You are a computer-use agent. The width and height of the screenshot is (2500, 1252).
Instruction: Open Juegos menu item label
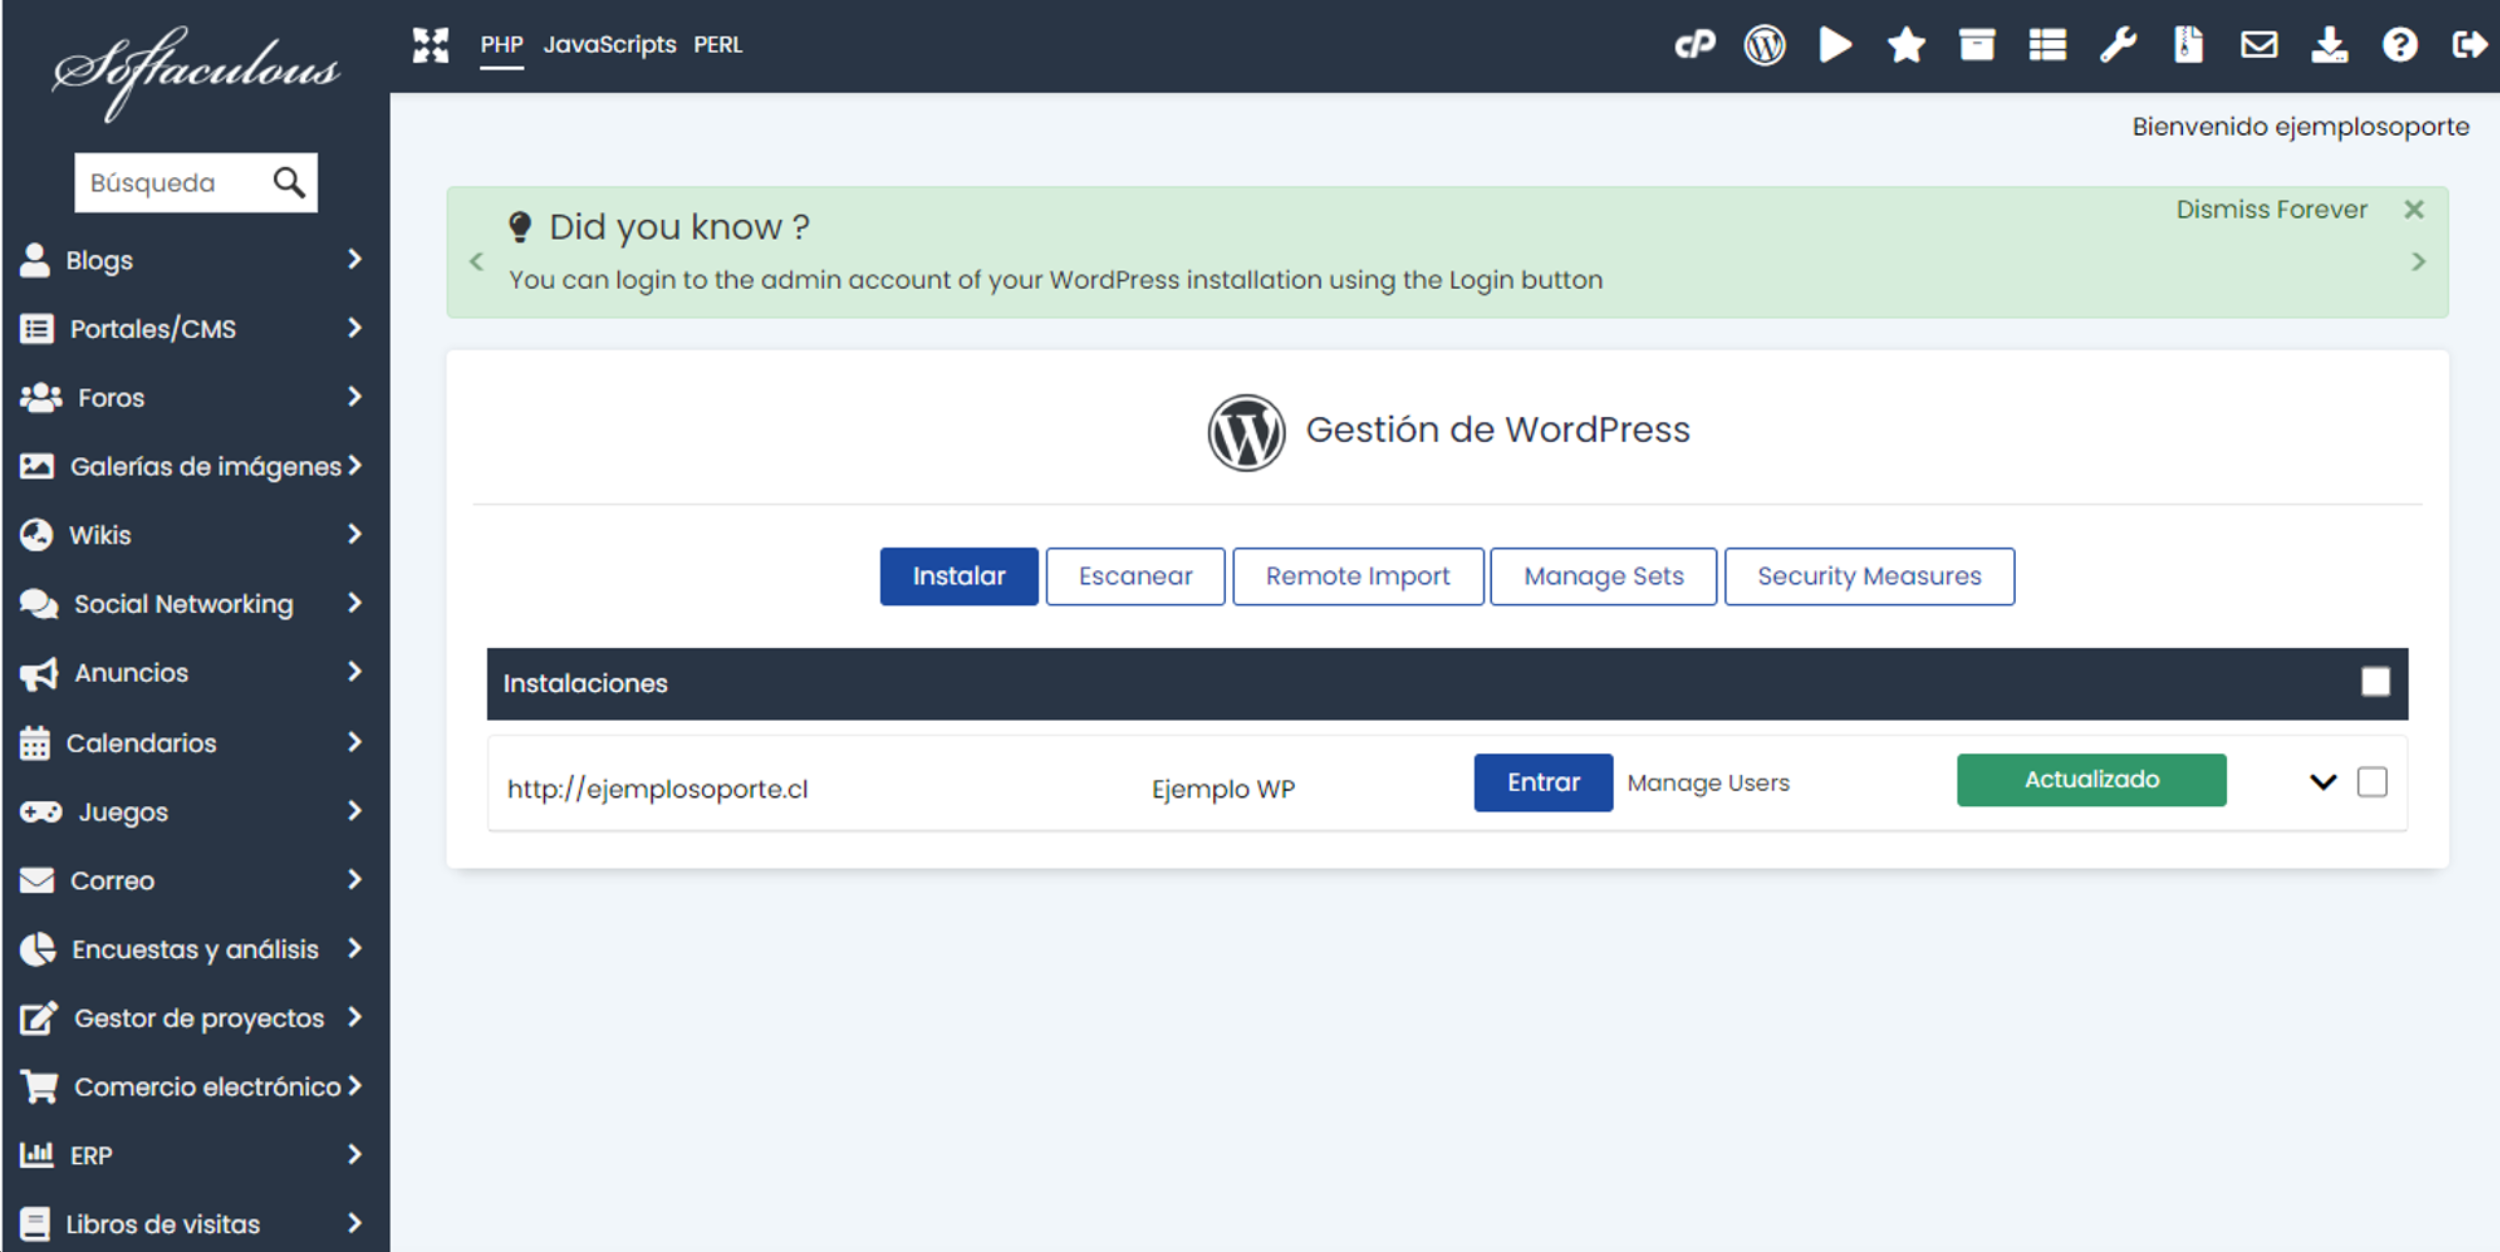click(123, 812)
